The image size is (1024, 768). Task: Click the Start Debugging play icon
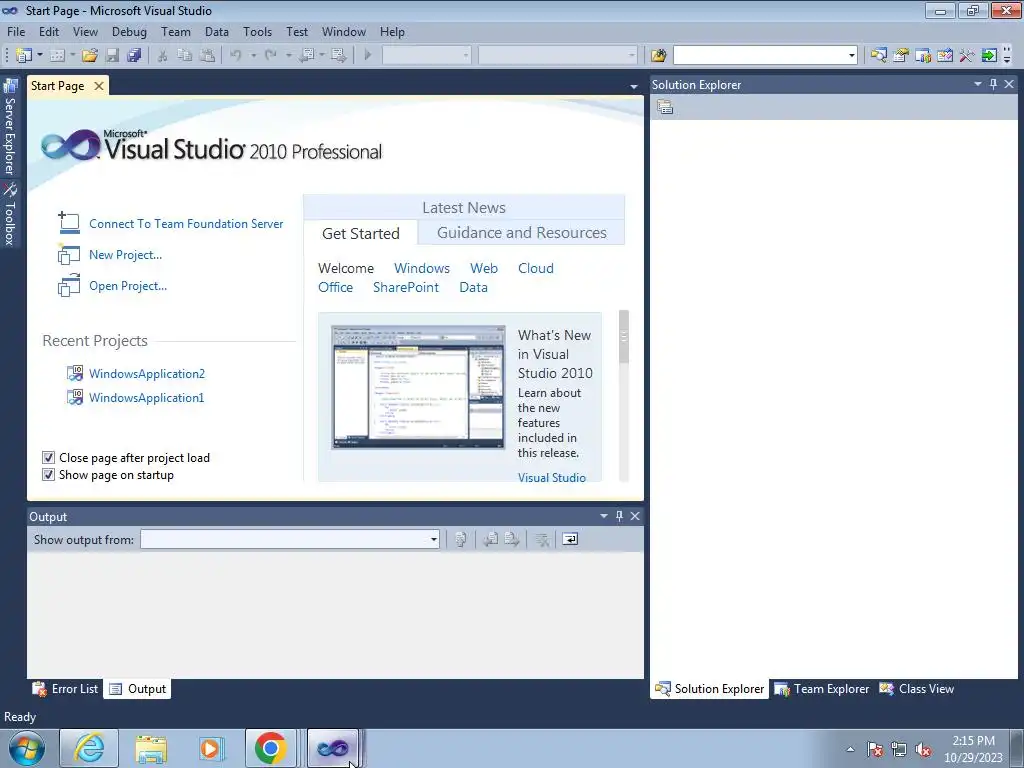click(x=368, y=56)
